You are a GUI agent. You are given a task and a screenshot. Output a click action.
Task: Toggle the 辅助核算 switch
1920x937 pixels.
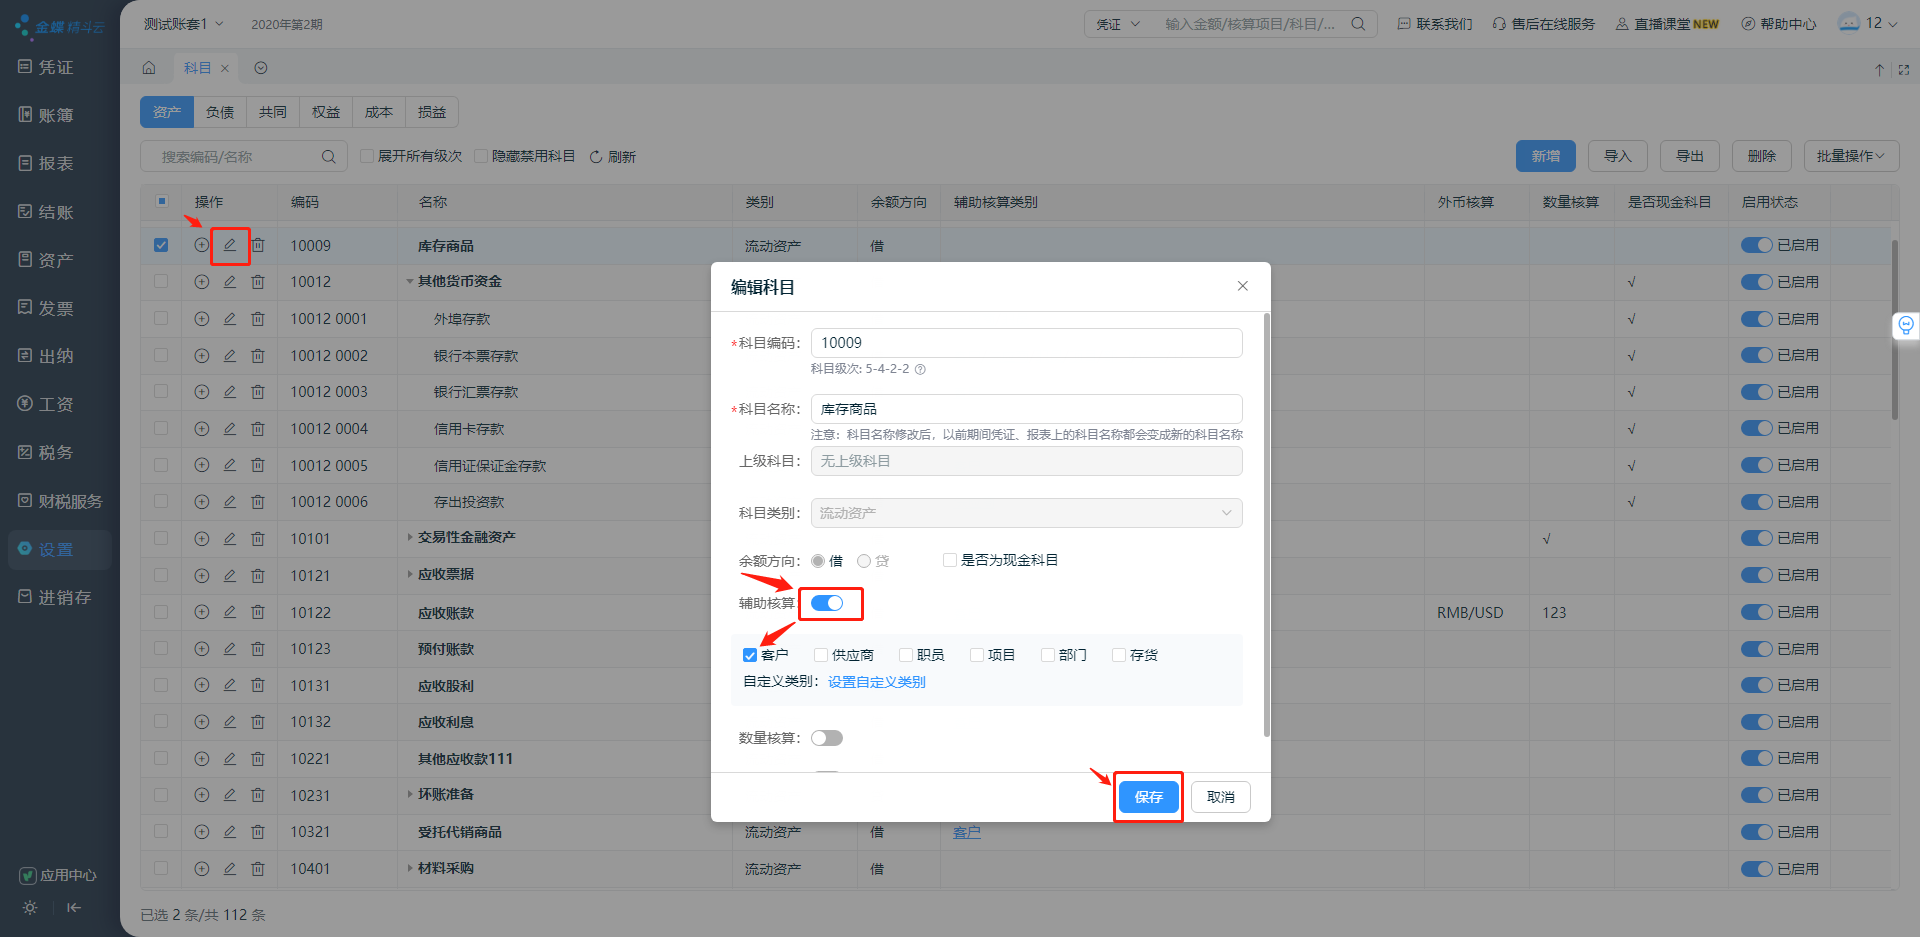click(x=827, y=603)
